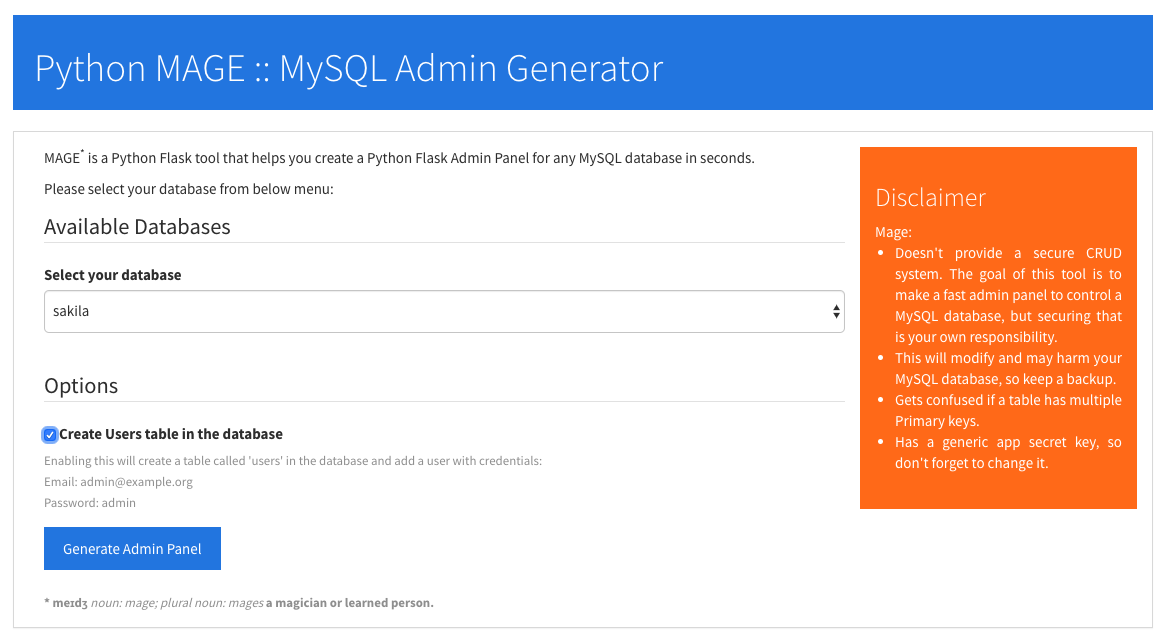Image resolution: width=1170 pixels, height=642 pixels.
Task: Click the 'MAGE is a Python Flask tool' sentence
Action: [399, 158]
